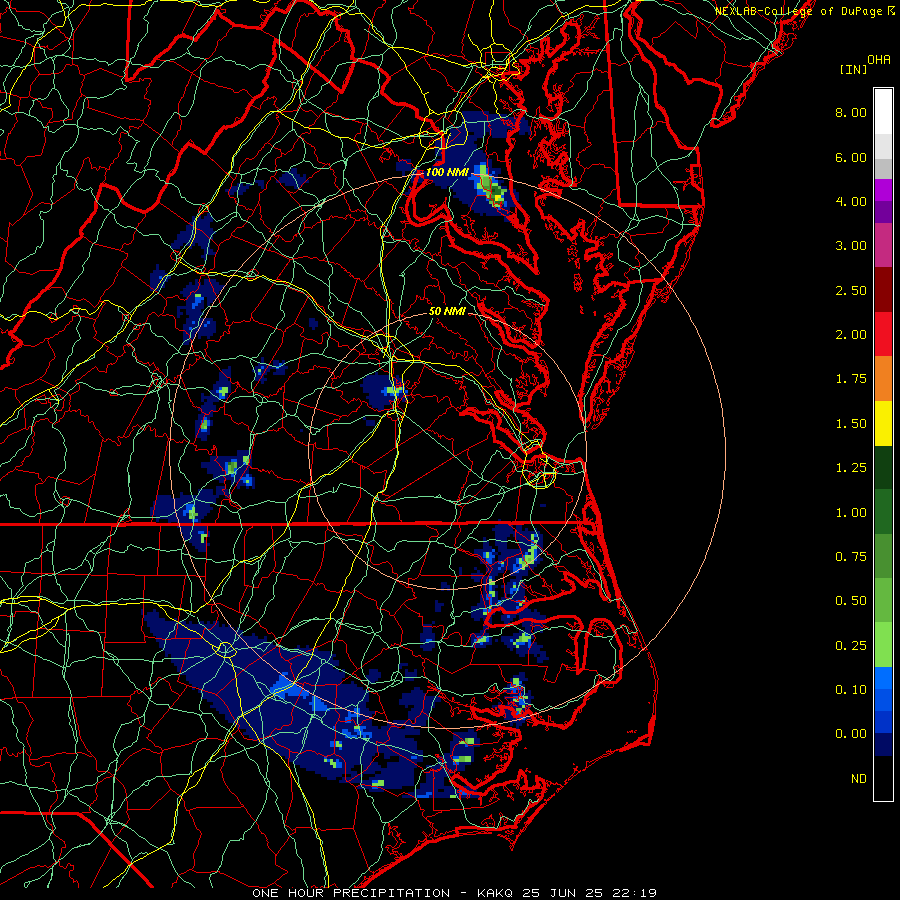Click the 3.00 legend value

click(851, 246)
